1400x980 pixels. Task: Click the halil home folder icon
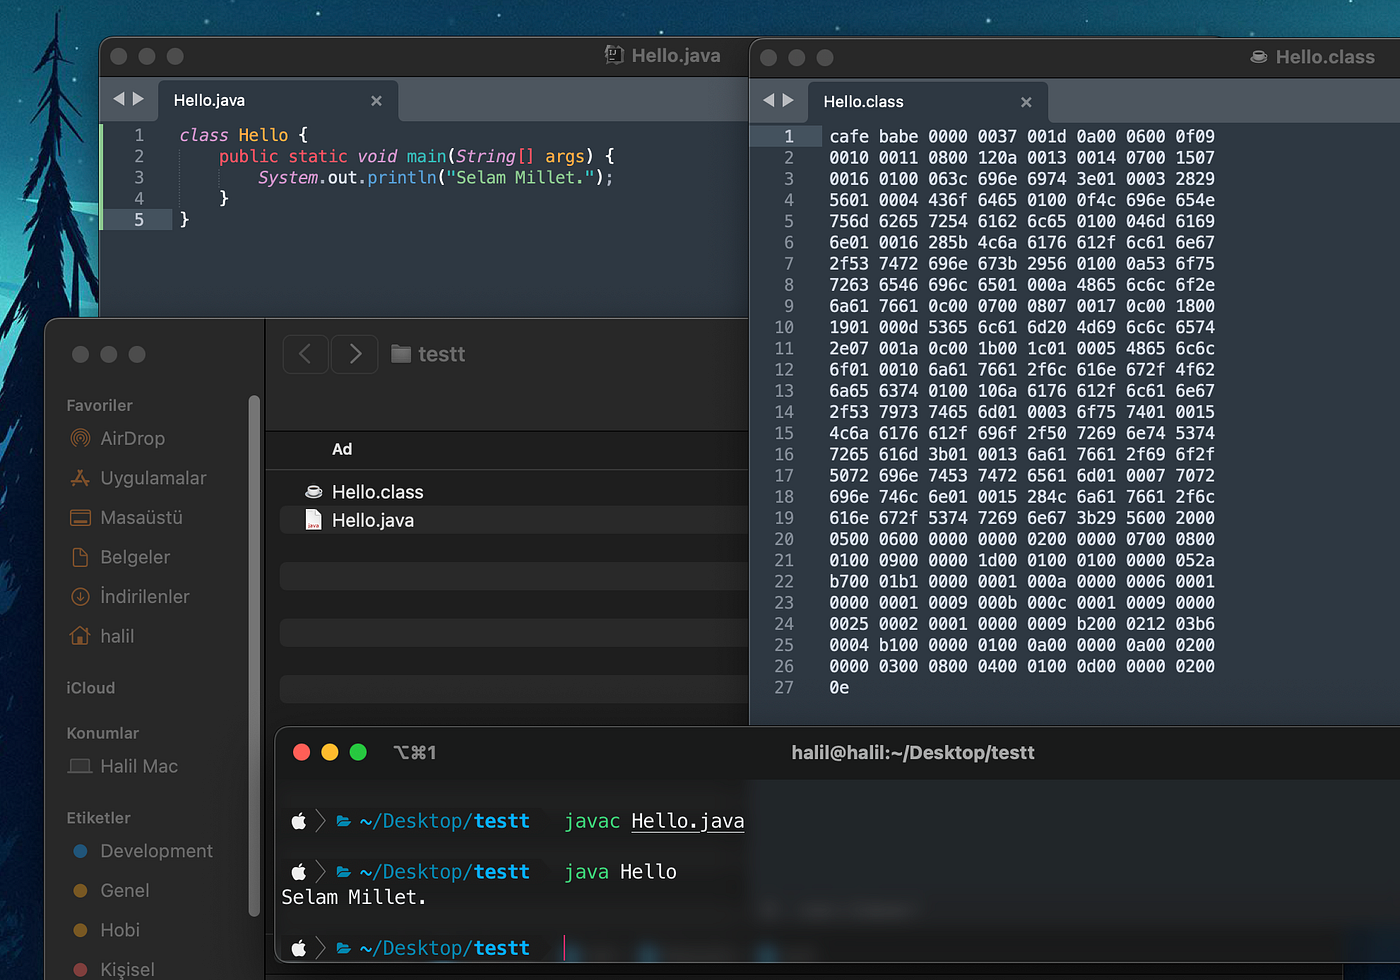80,636
